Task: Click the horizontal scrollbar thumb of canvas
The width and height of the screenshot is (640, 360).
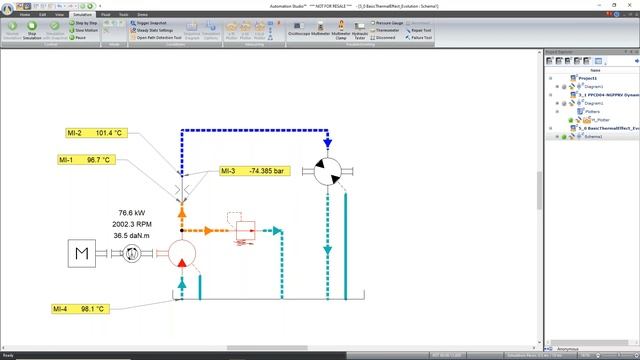Action: [267, 348]
